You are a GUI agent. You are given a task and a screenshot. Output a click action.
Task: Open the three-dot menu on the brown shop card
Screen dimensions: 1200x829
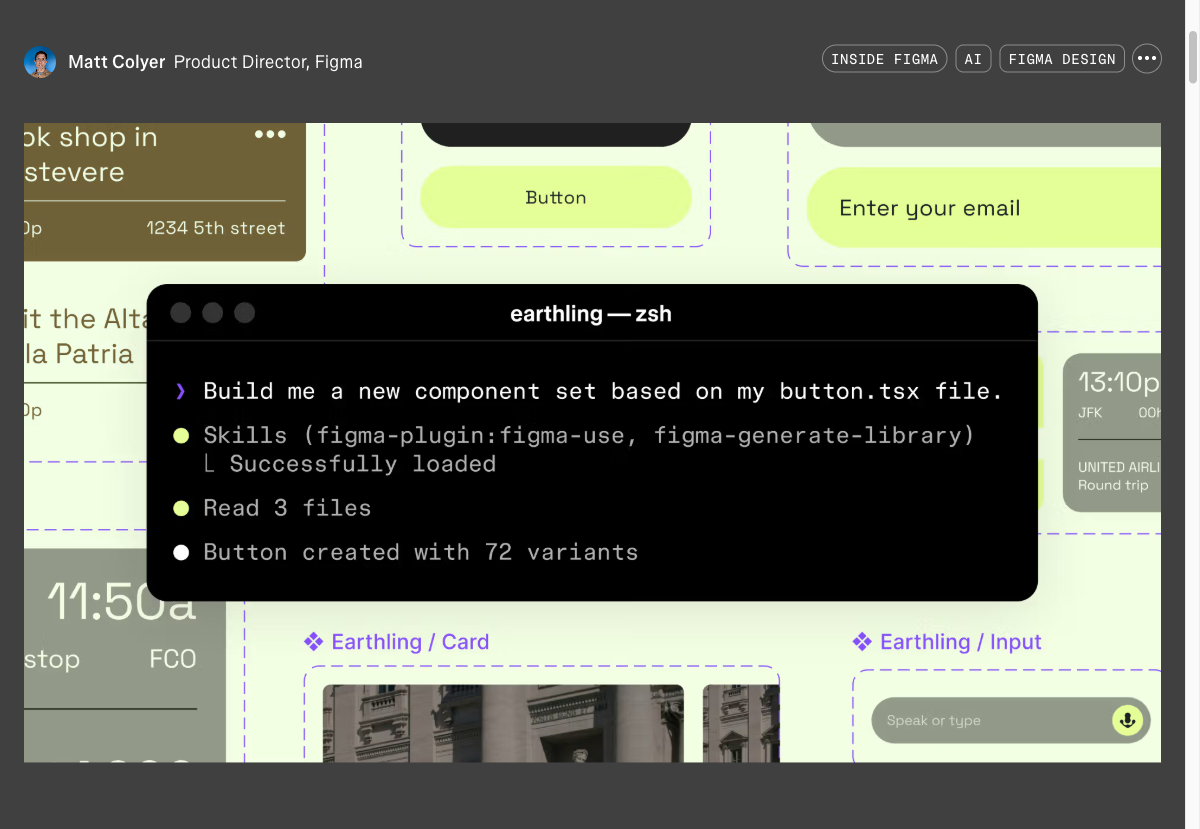tap(270, 135)
